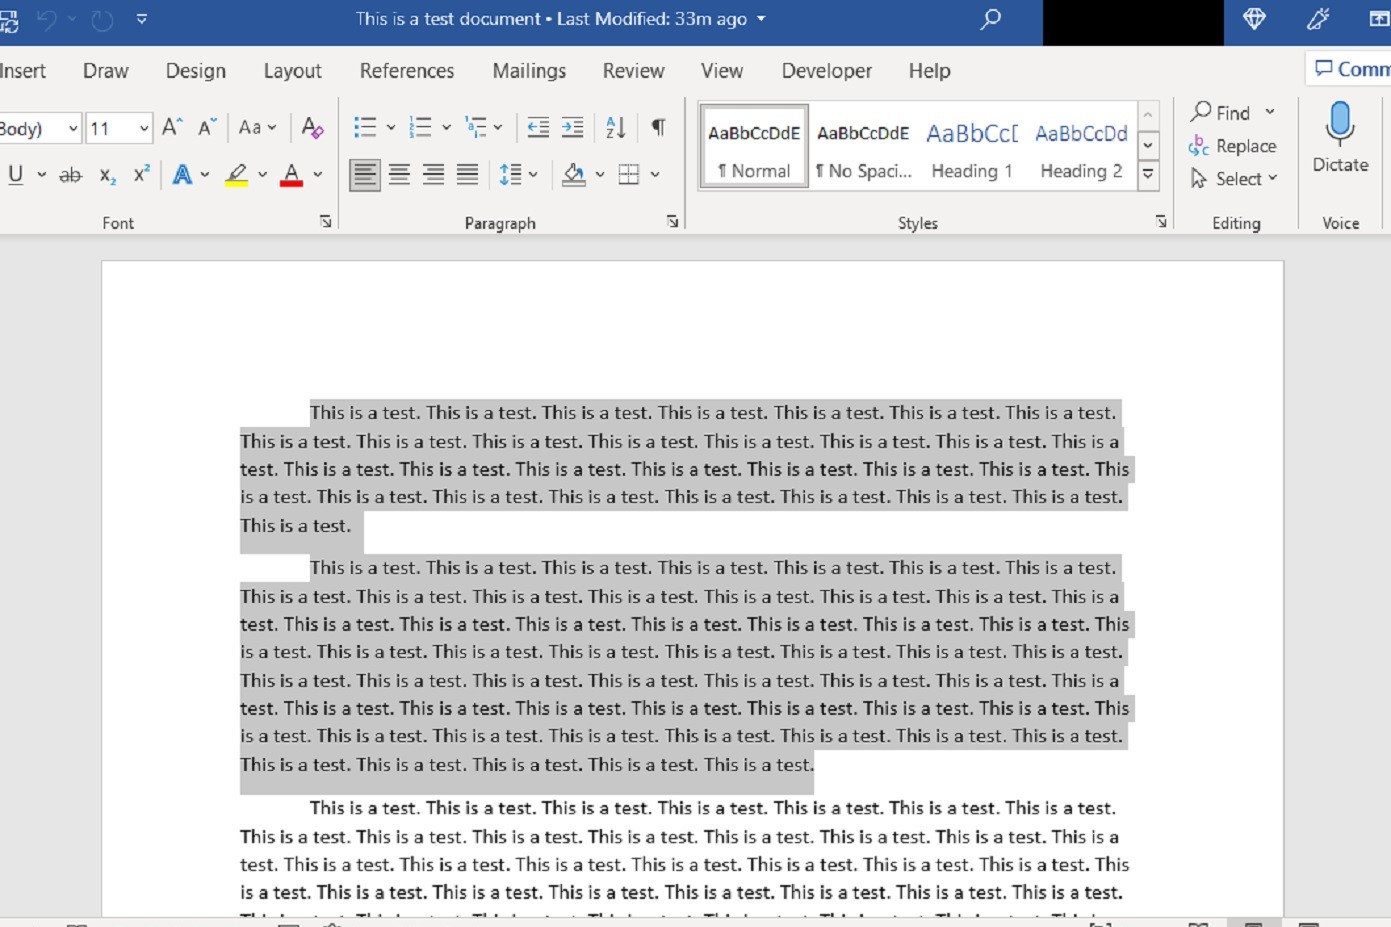Open Font dialog launcher
This screenshot has width=1391, height=927.
point(326,222)
